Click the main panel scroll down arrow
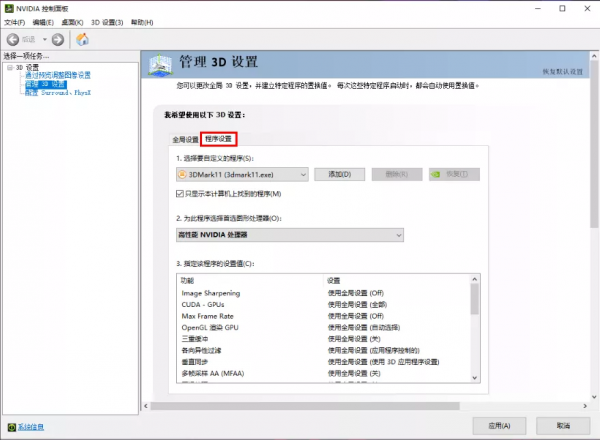The image size is (600, 440). point(594,397)
